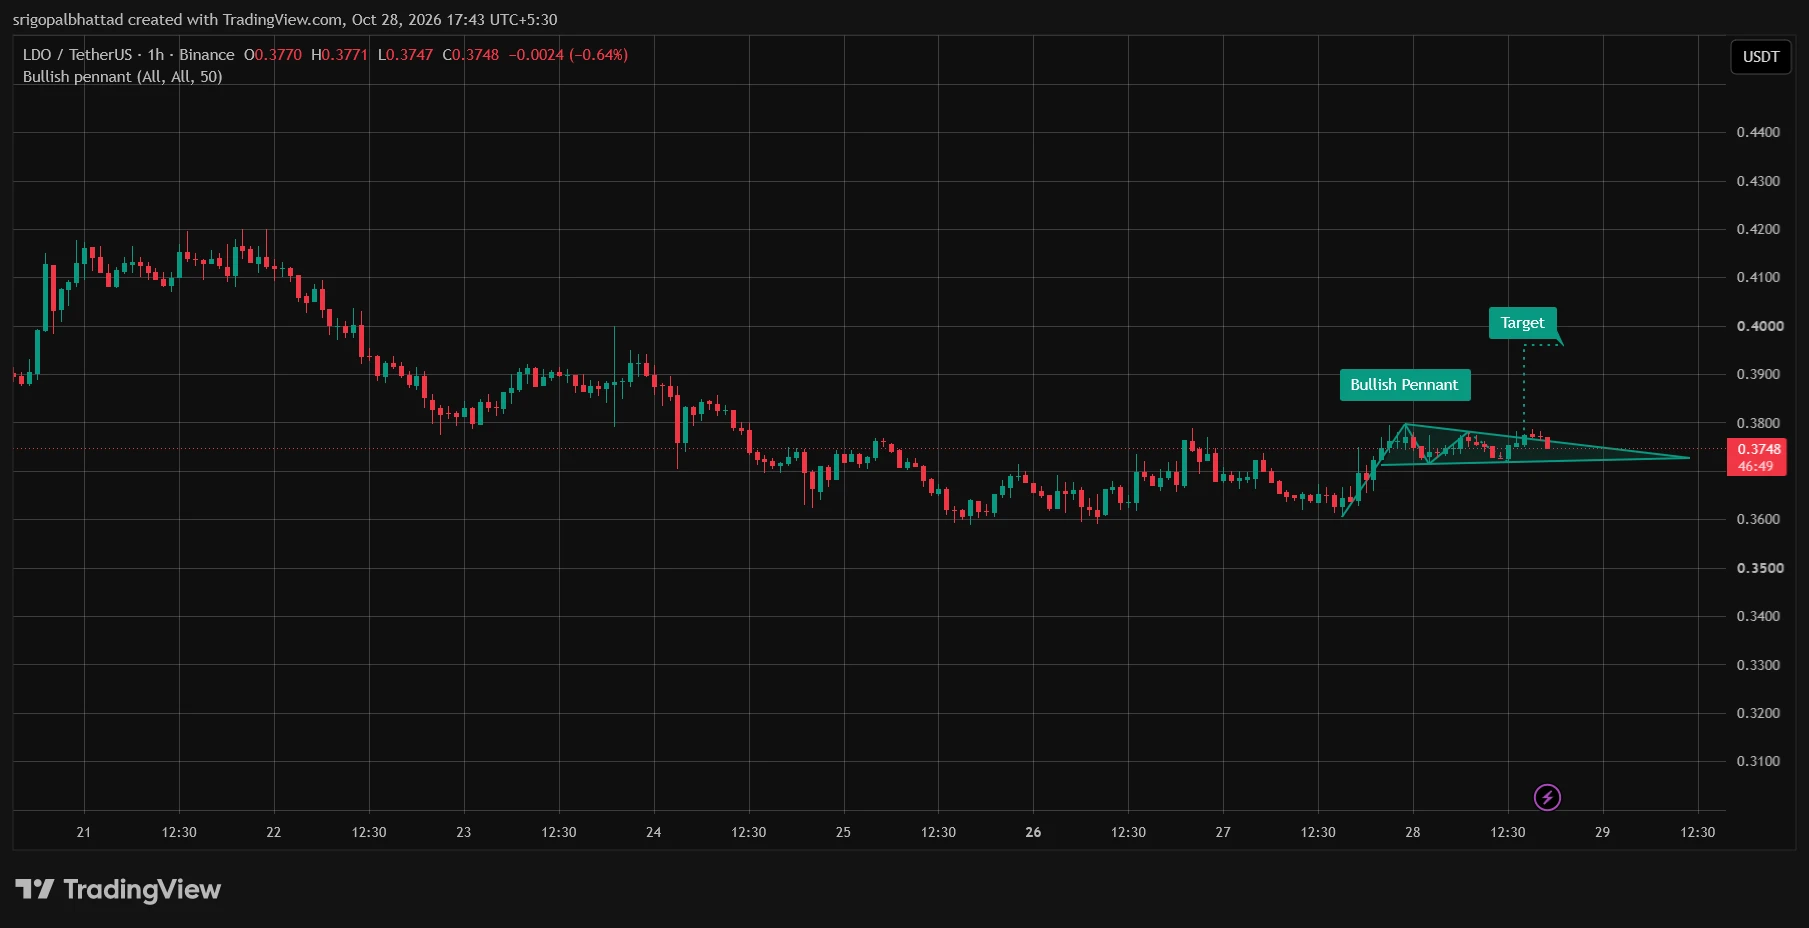Click the price change −0.0024 (−0.64%)
Image resolution: width=1809 pixels, height=928 pixels.
click(568, 55)
